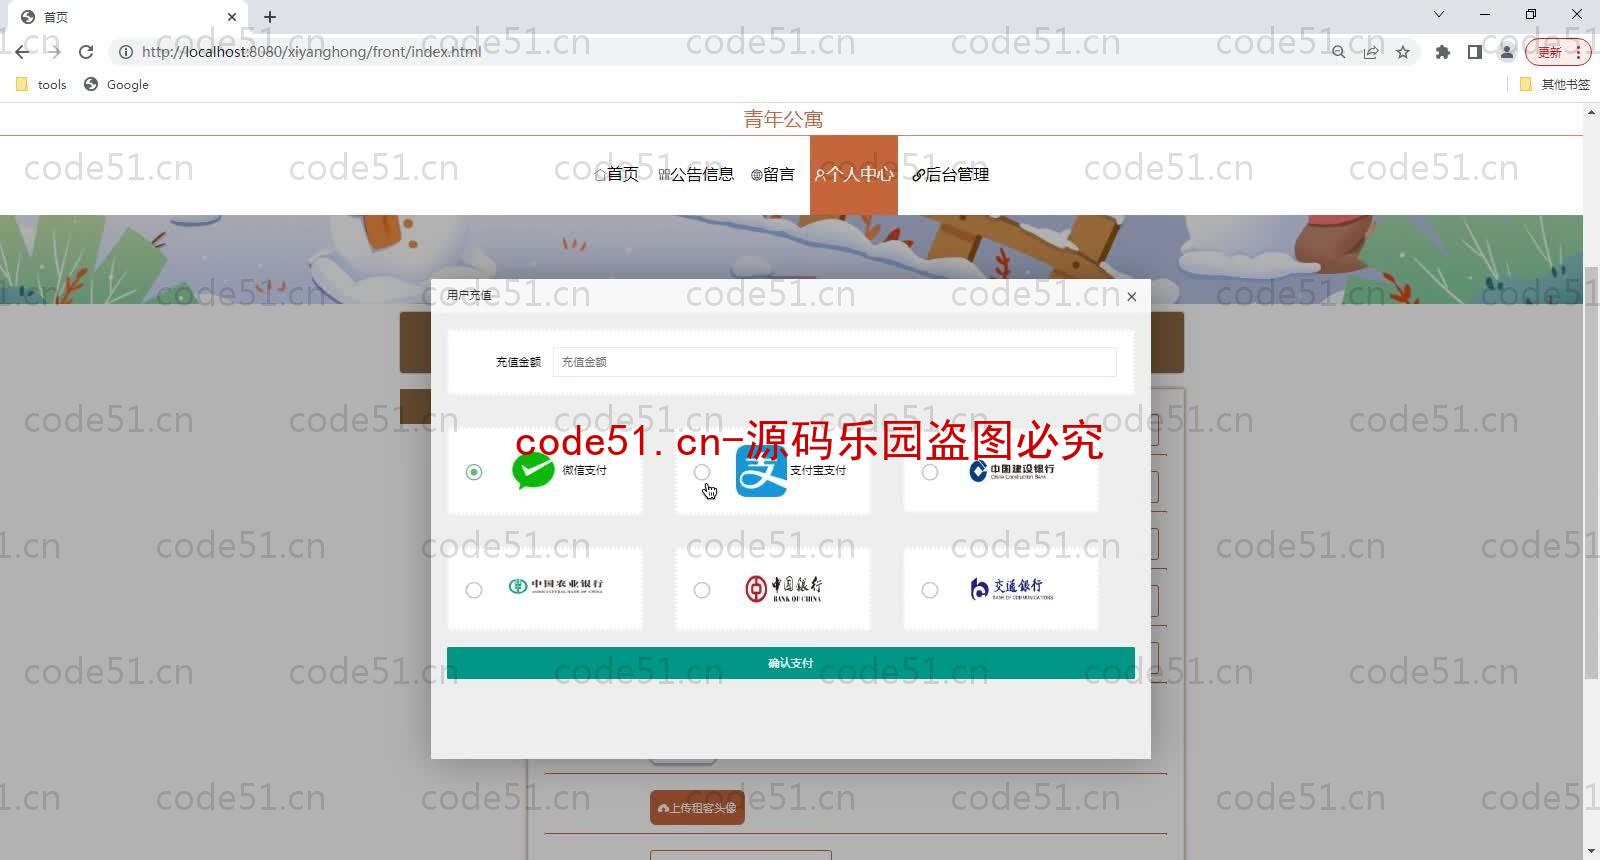Click the Bank of China logo
The height and width of the screenshot is (860, 1600).
784,589
